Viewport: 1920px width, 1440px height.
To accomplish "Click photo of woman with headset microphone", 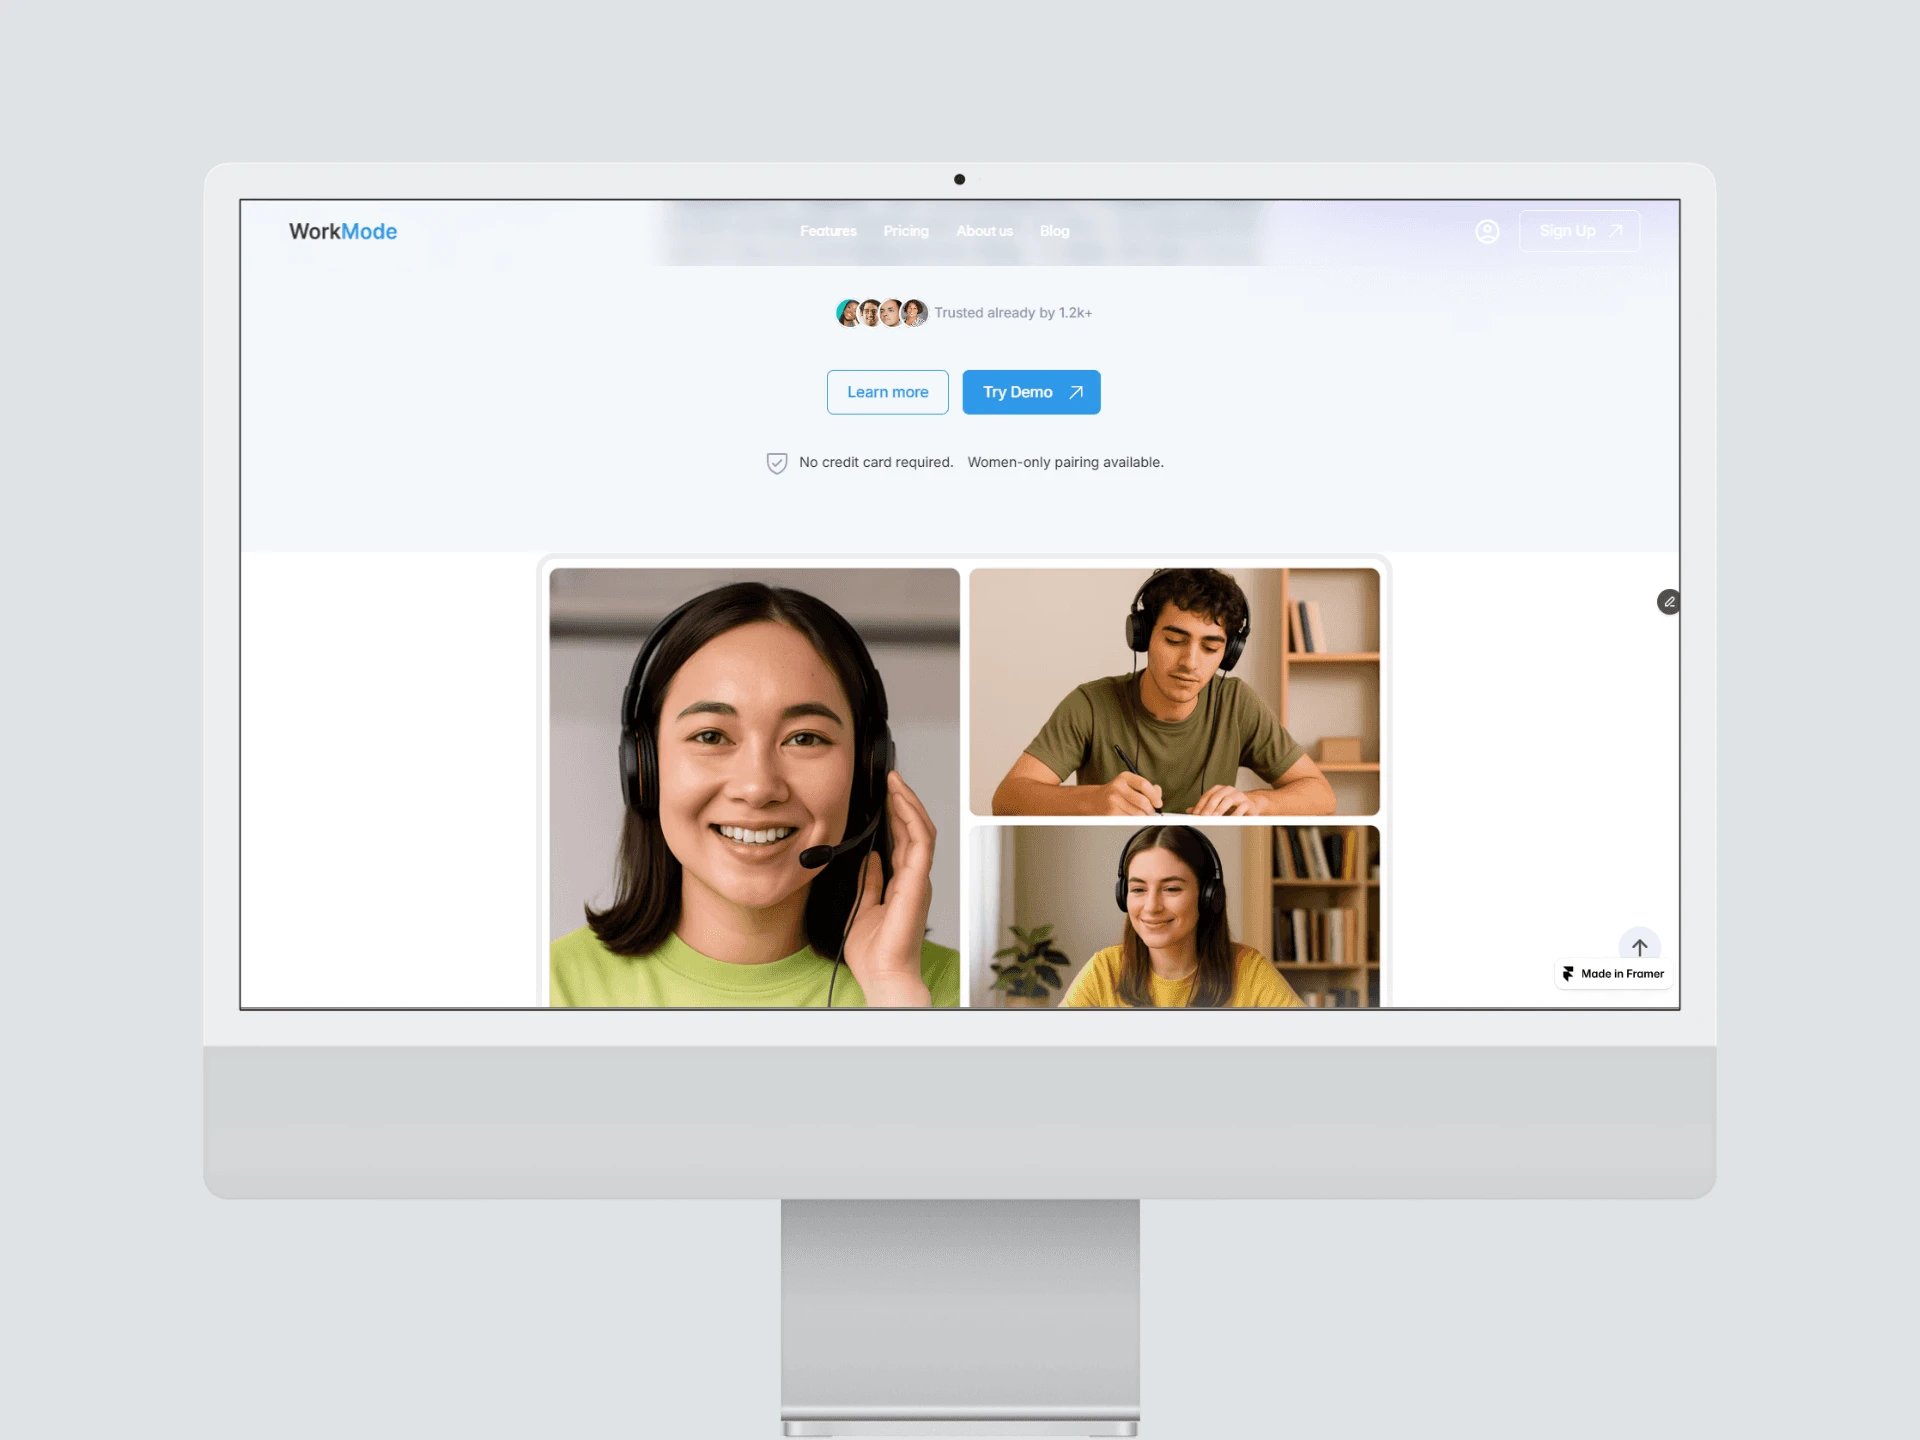I will [x=754, y=787].
